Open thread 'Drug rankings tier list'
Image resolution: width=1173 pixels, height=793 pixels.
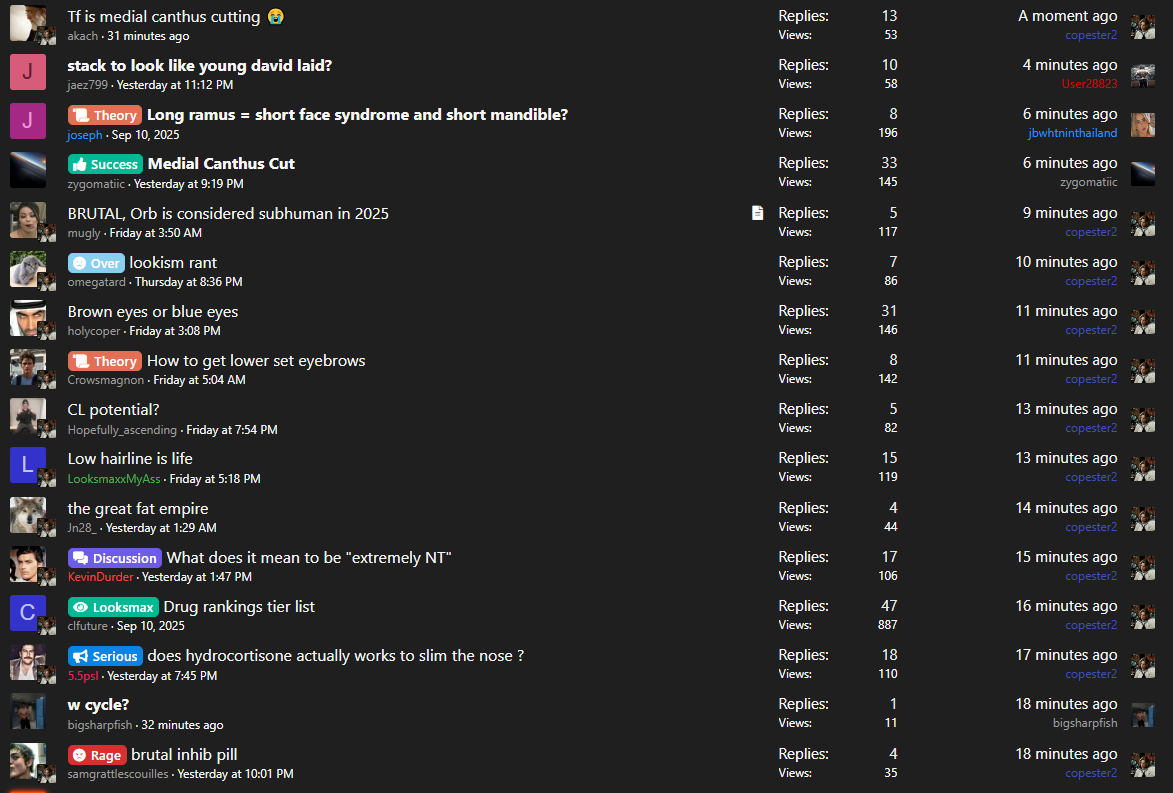239,607
